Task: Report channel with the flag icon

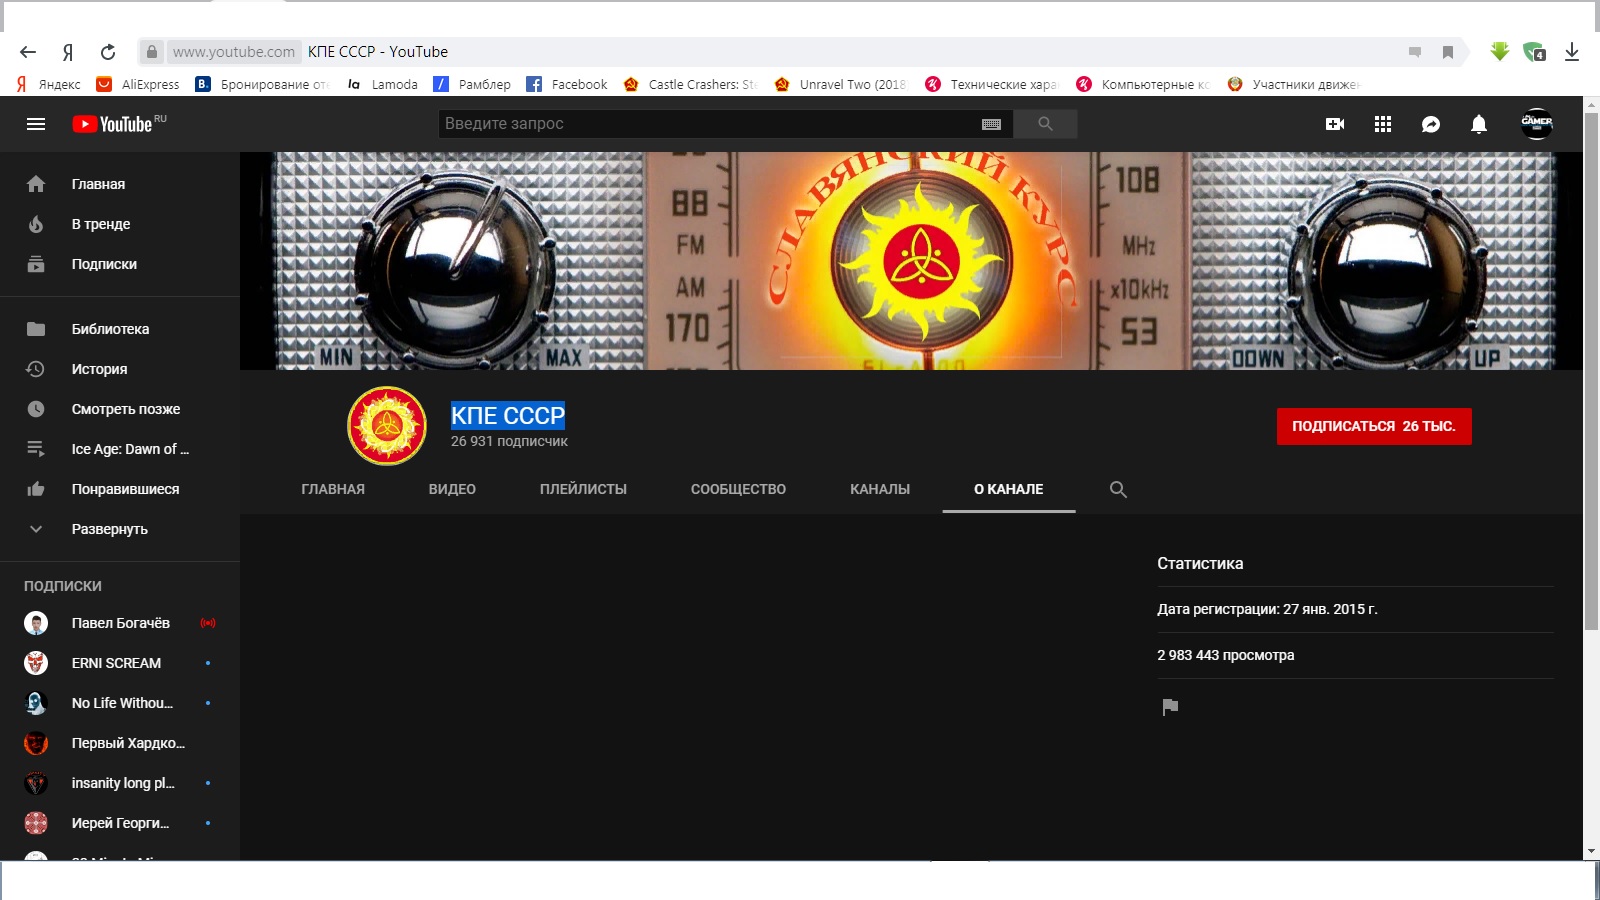Action: 1170,707
